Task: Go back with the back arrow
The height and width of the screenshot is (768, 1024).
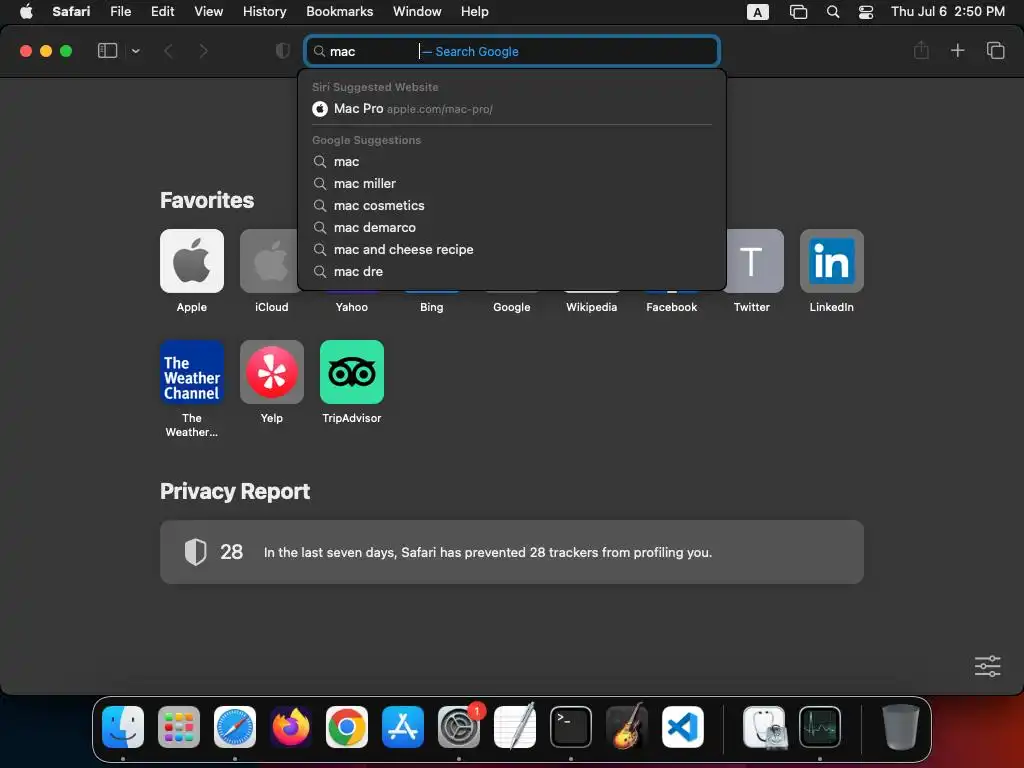Action: (x=168, y=51)
